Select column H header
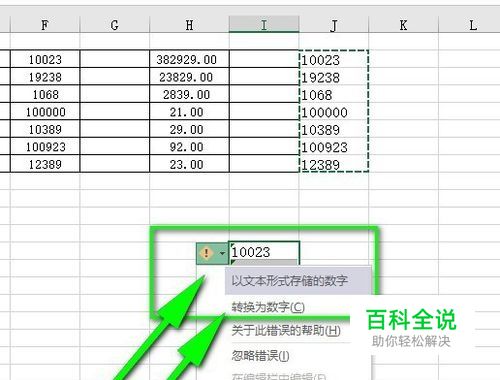Screen dimensions: 500x380 click(x=189, y=25)
